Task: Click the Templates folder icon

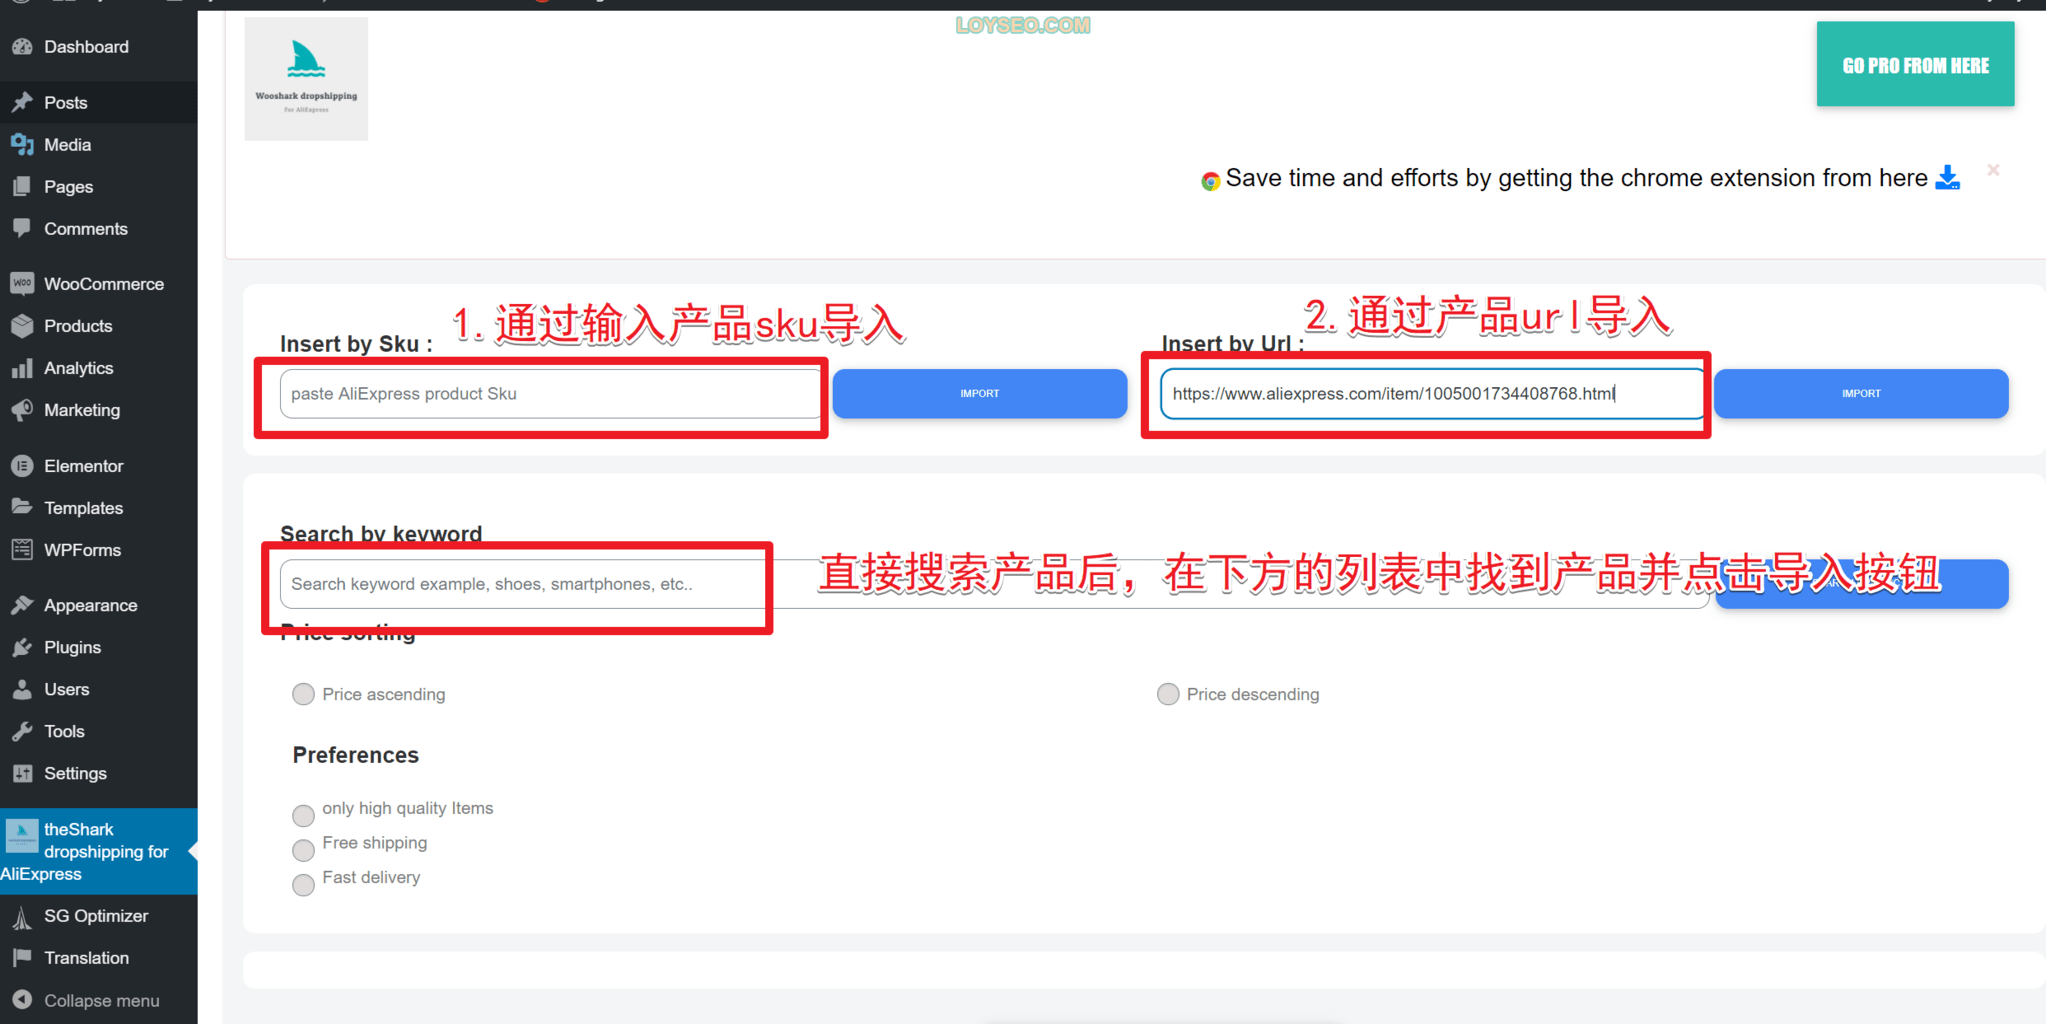Action: click(22, 508)
